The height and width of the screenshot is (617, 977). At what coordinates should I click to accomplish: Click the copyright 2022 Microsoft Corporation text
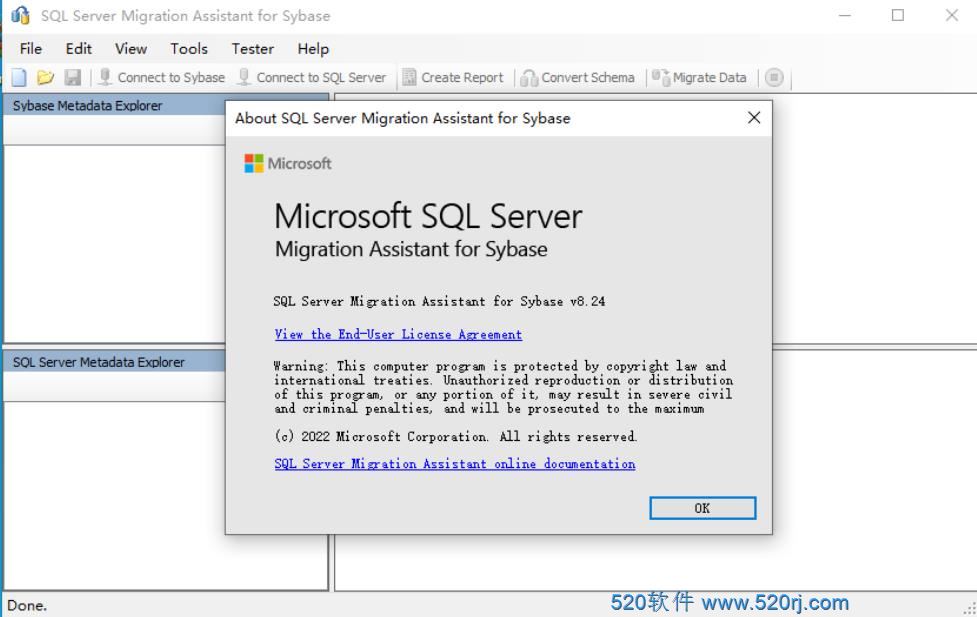[x=455, y=436]
